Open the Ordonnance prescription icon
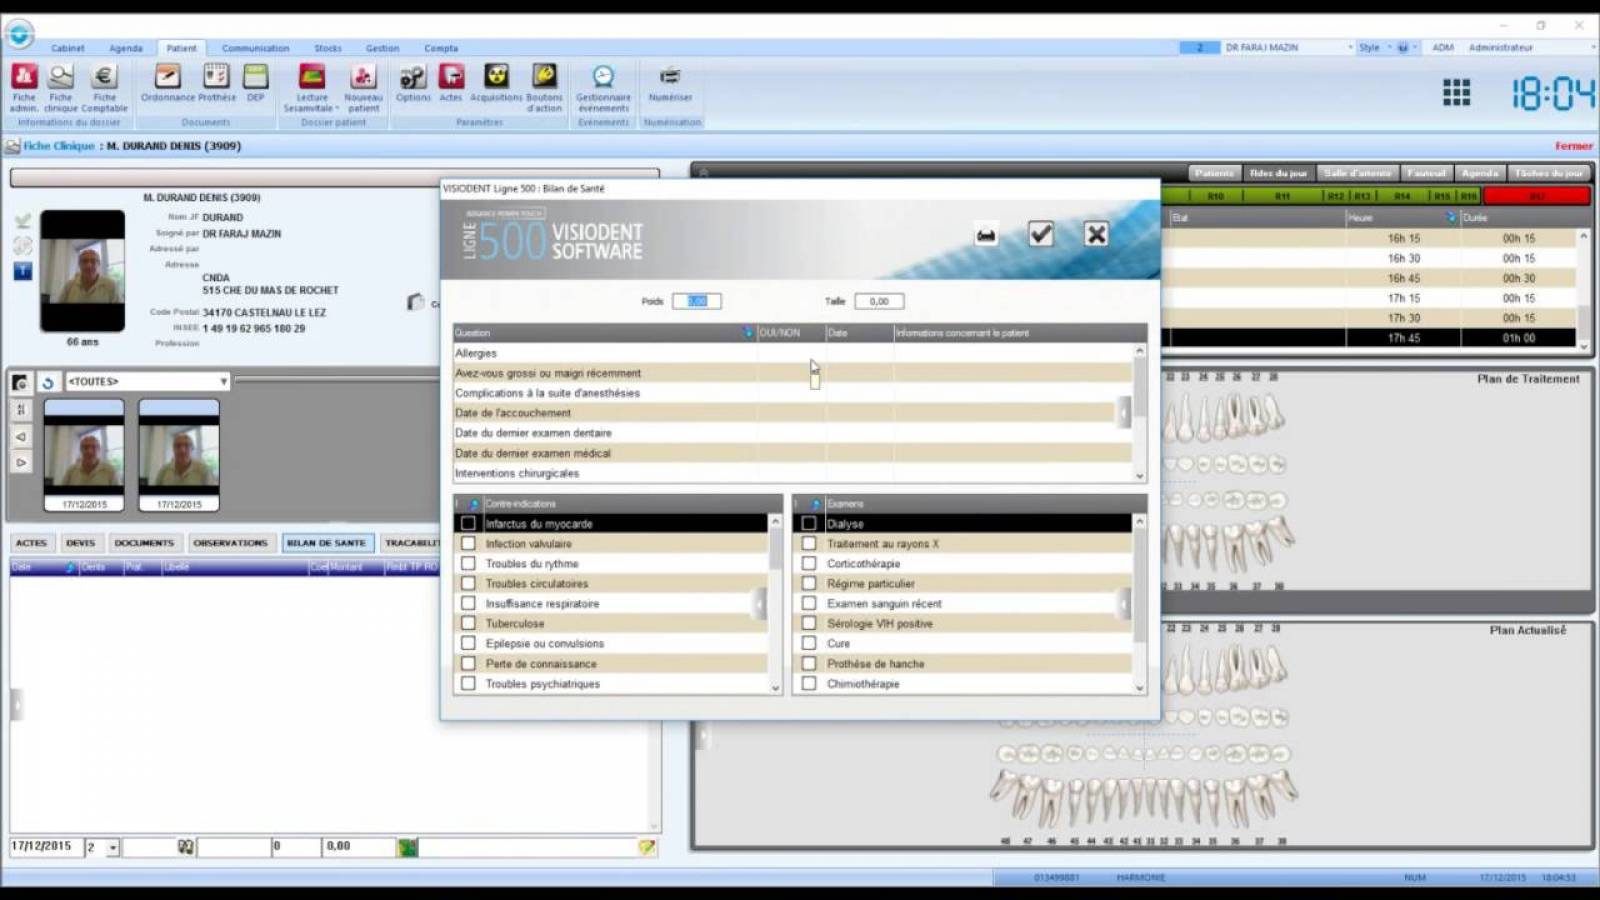 (x=167, y=78)
